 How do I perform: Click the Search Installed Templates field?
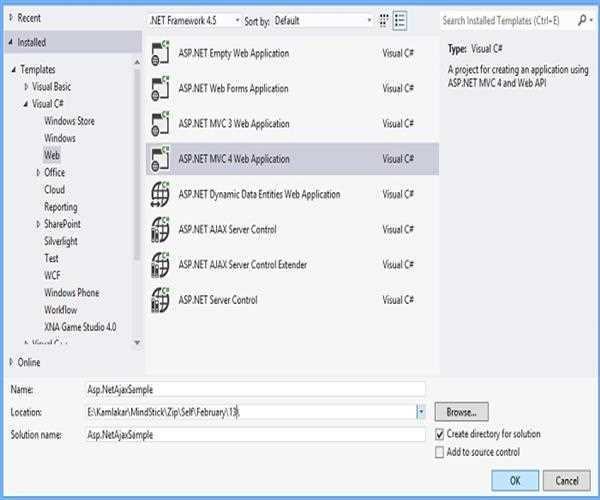pyautogui.click(x=510, y=20)
